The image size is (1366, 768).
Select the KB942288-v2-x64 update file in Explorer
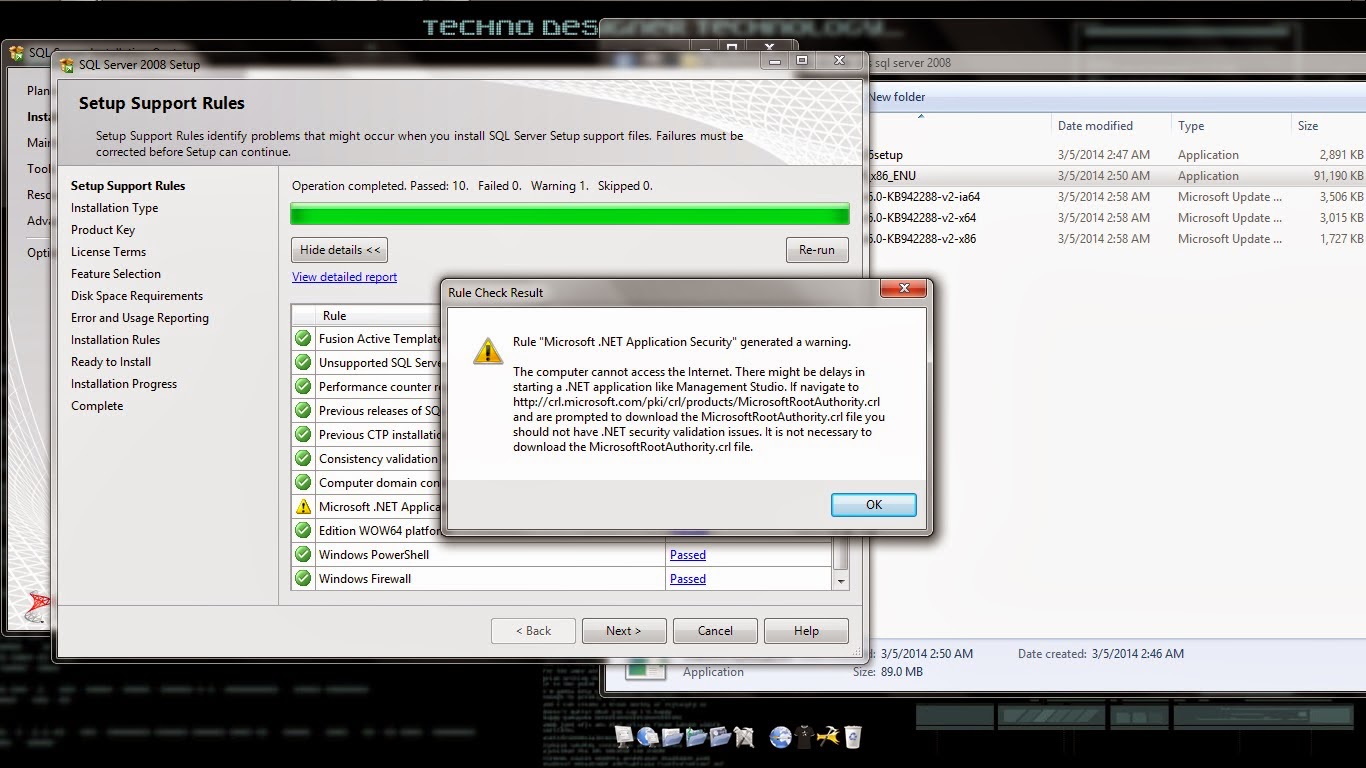tap(1116, 218)
